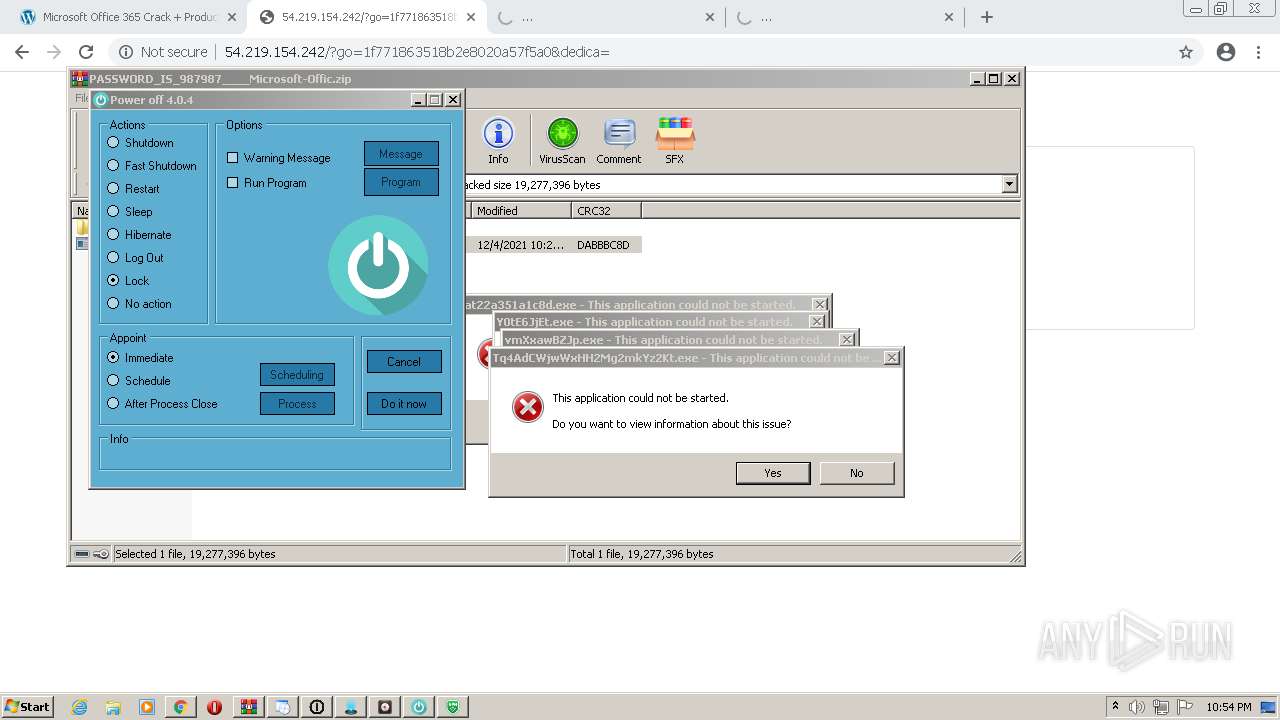1280x720 pixels.
Task: Open the Scheduling button
Action: [x=297, y=375]
